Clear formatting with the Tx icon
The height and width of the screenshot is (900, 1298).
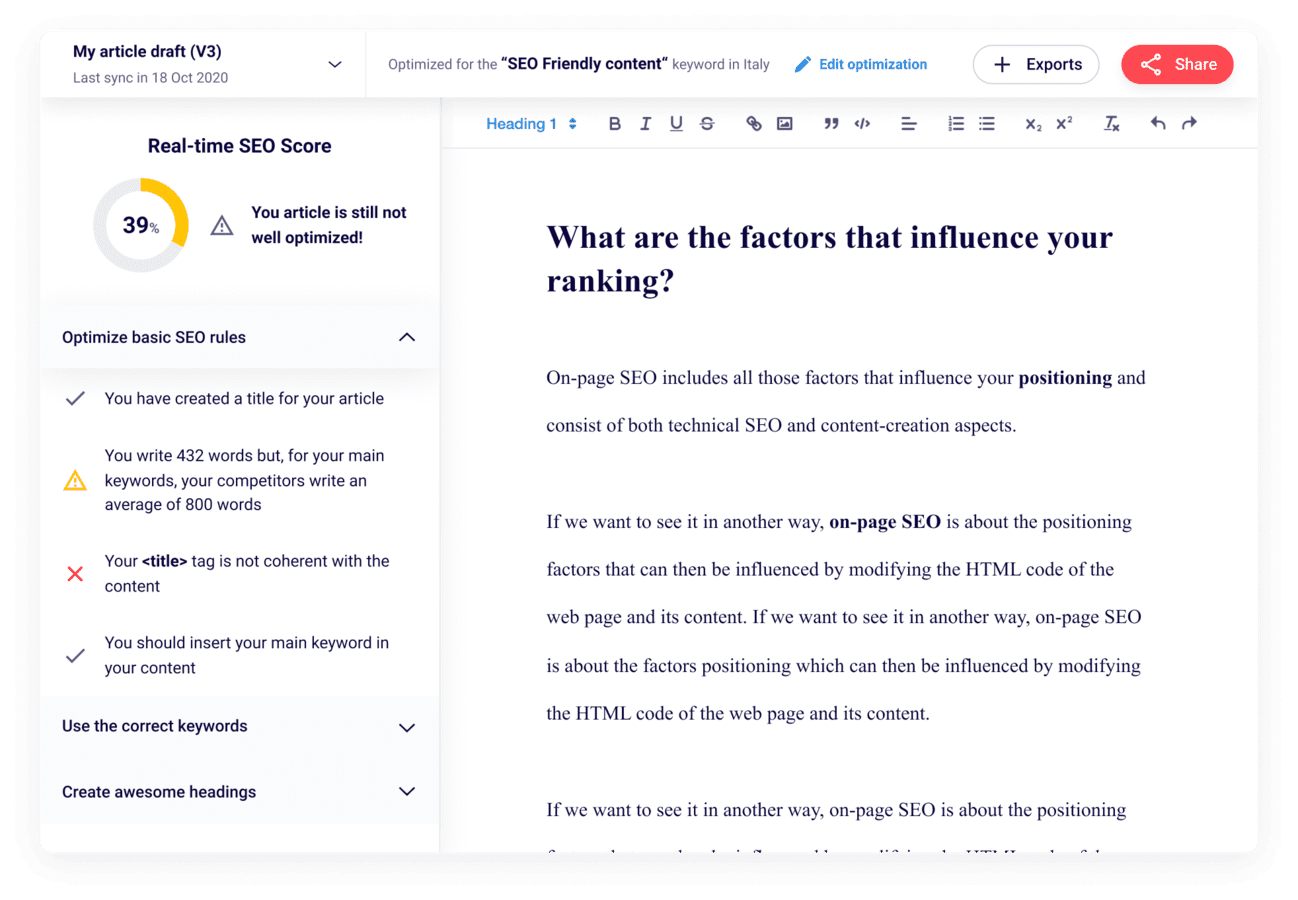[x=1111, y=123]
